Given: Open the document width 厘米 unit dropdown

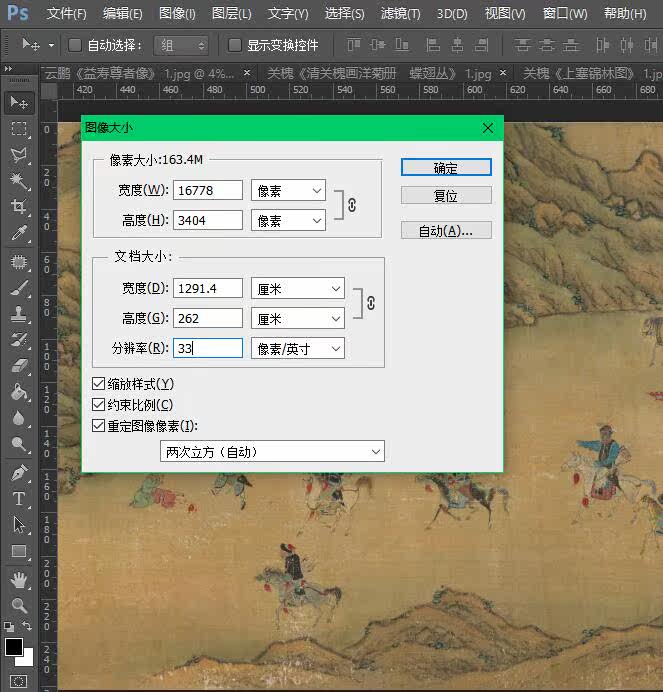Looking at the screenshot, I should click(298, 289).
